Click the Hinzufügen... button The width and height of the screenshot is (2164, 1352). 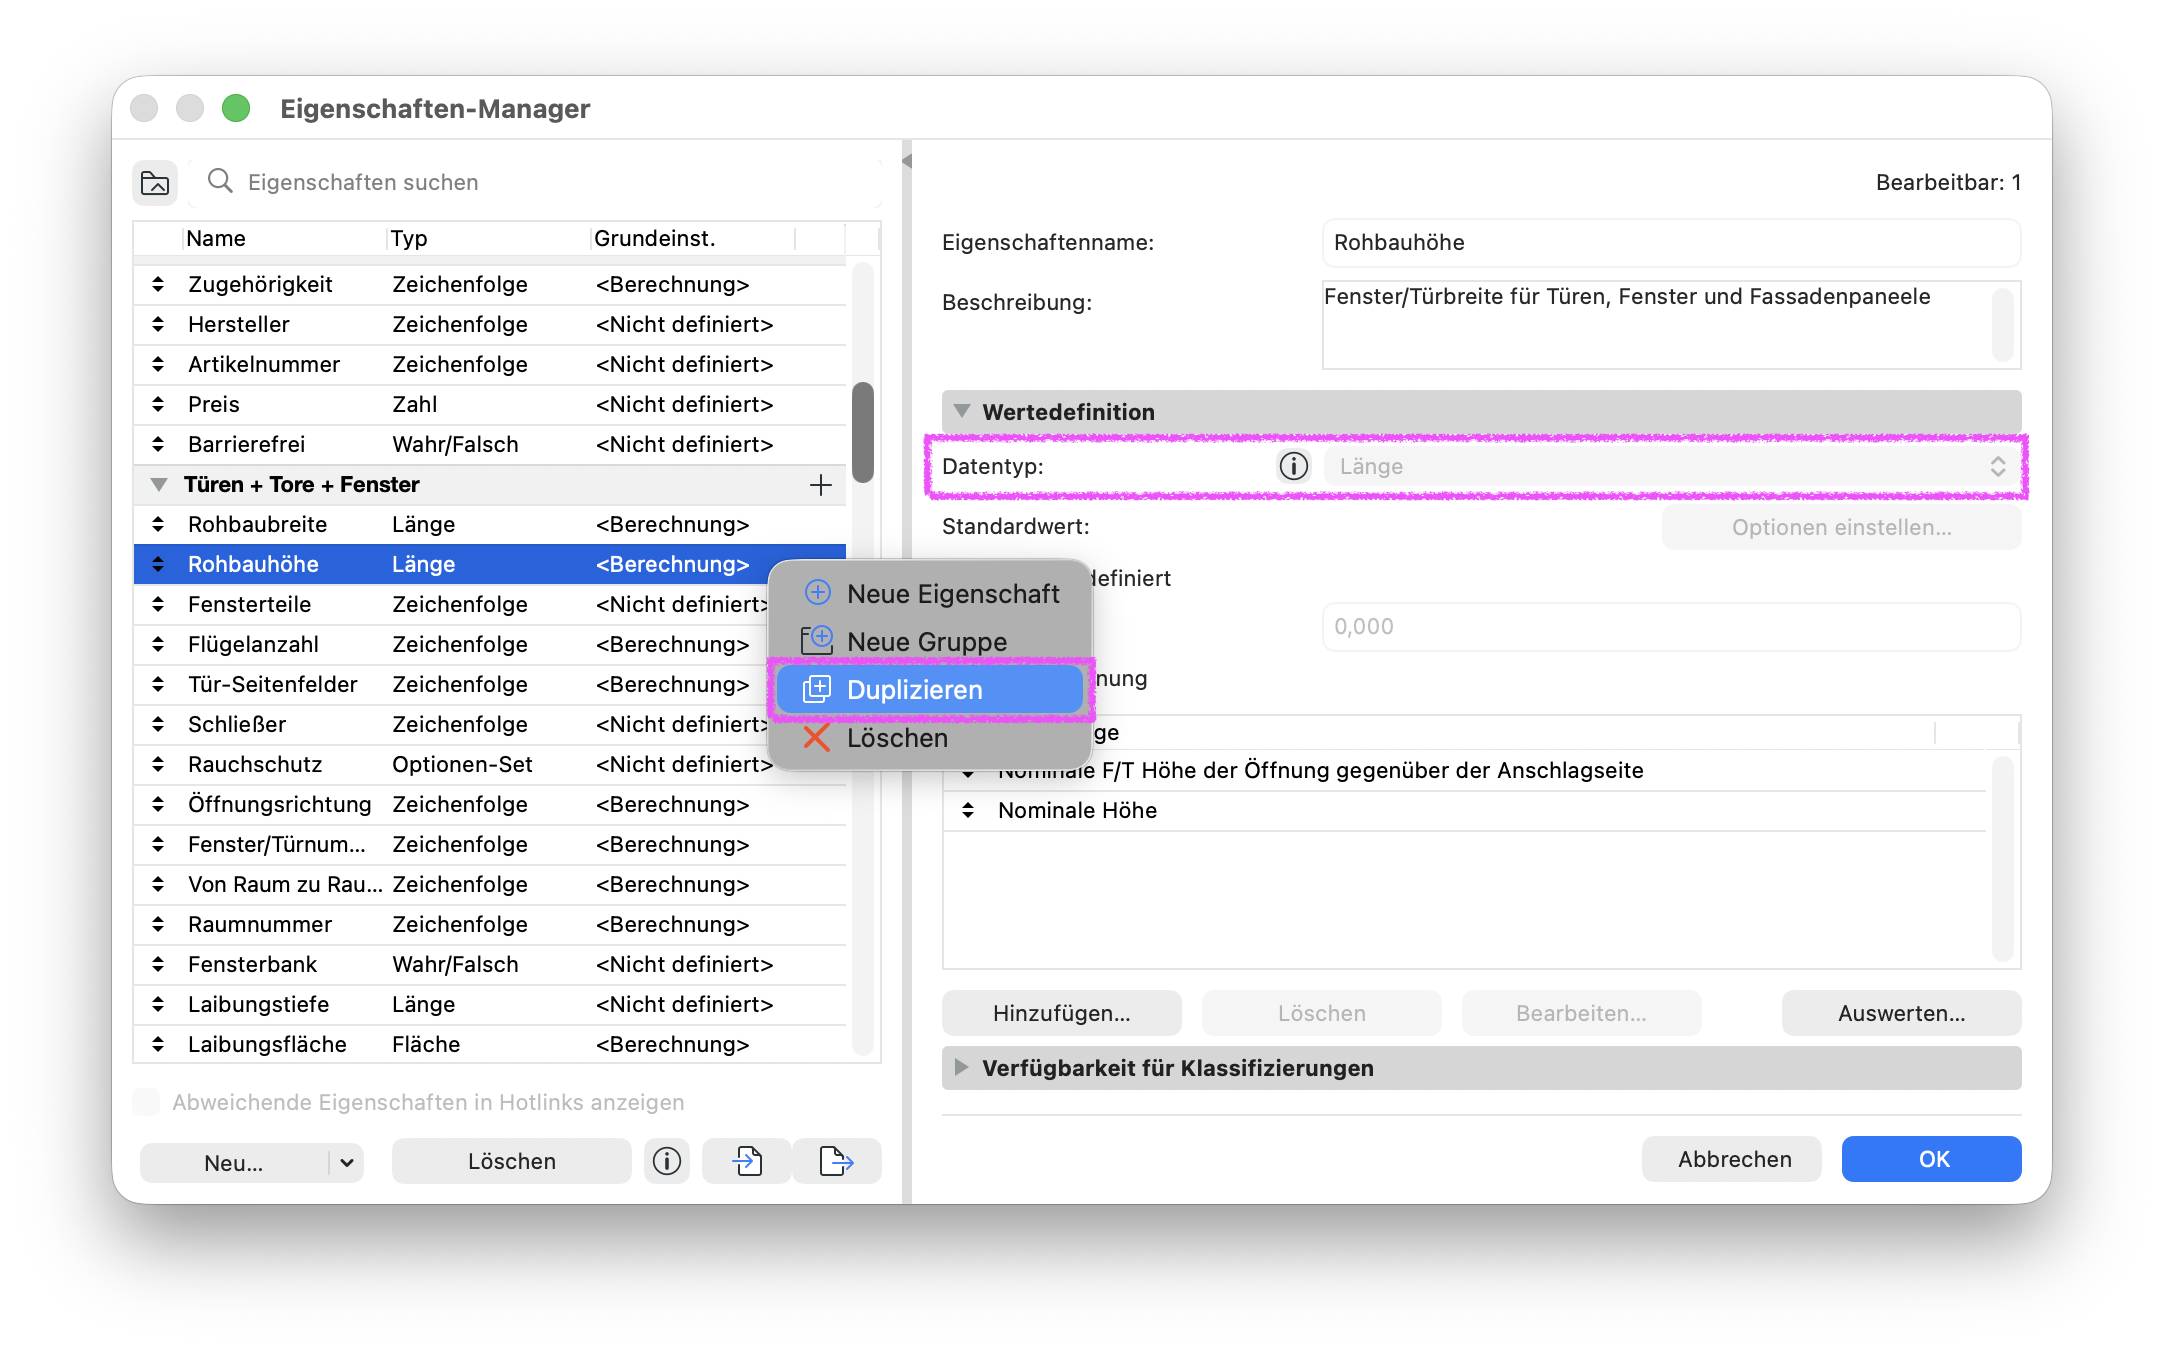click(1061, 1013)
